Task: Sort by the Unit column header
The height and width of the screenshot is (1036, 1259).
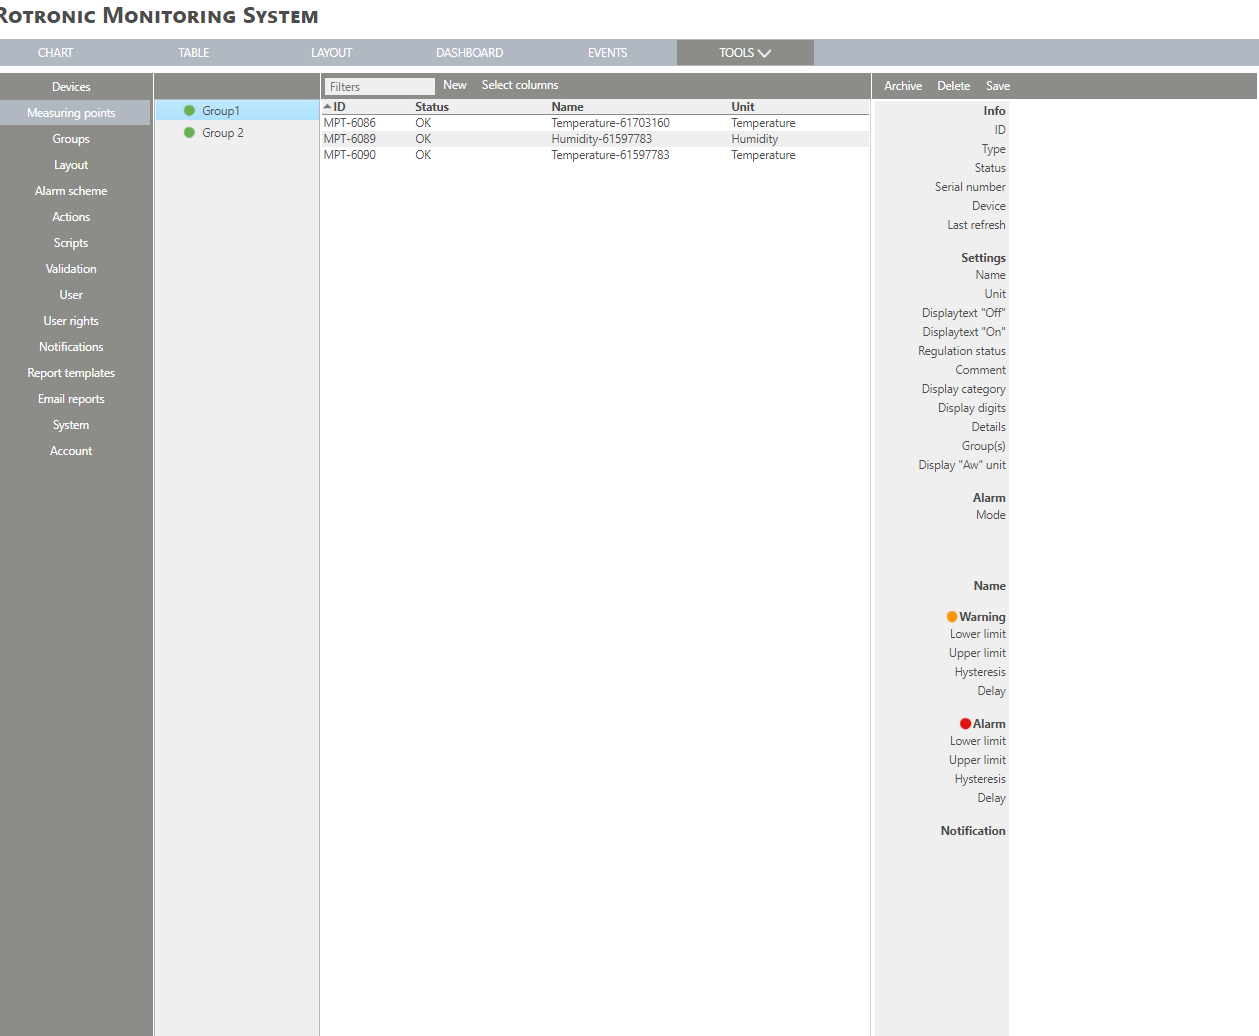Action: pos(743,107)
